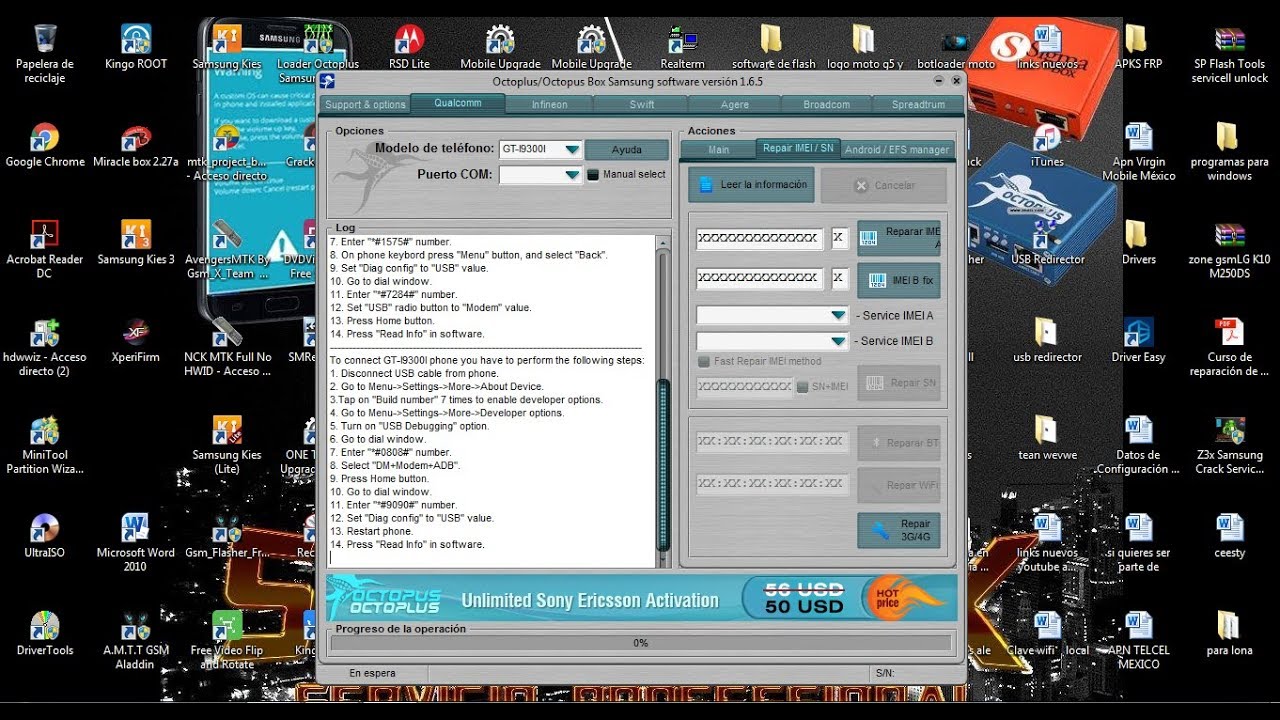Open Driver Easy desktop icon
Viewport: 1280px width, 720px height.
(1138, 342)
